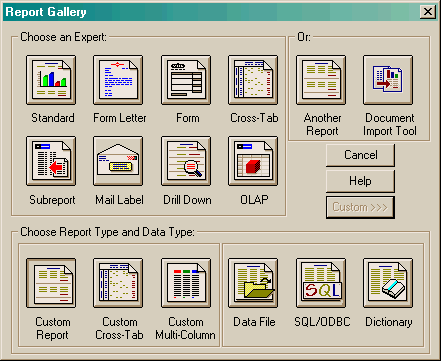The height and width of the screenshot is (362, 442).
Task: Select Data File as the data type
Action: [253, 283]
